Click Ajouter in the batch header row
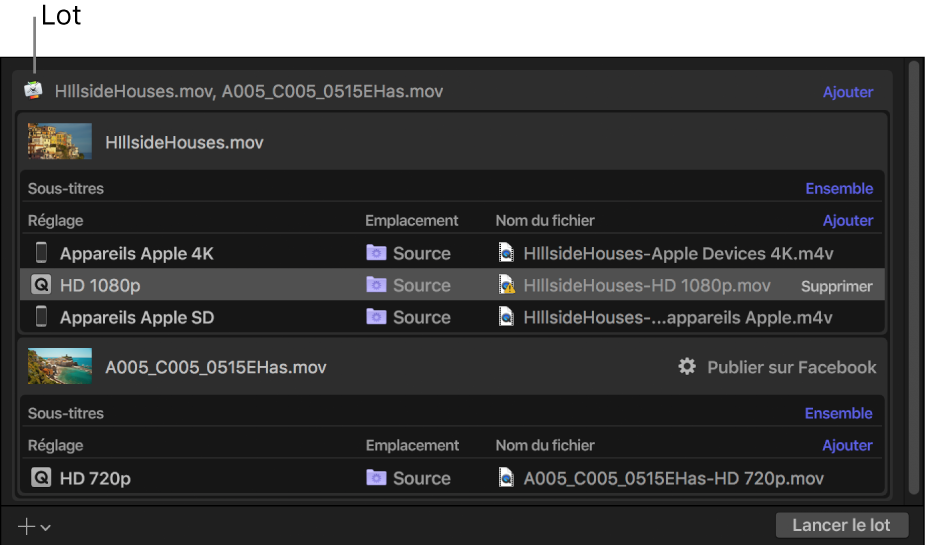The image size is (926, 545). tap(847, 92)
